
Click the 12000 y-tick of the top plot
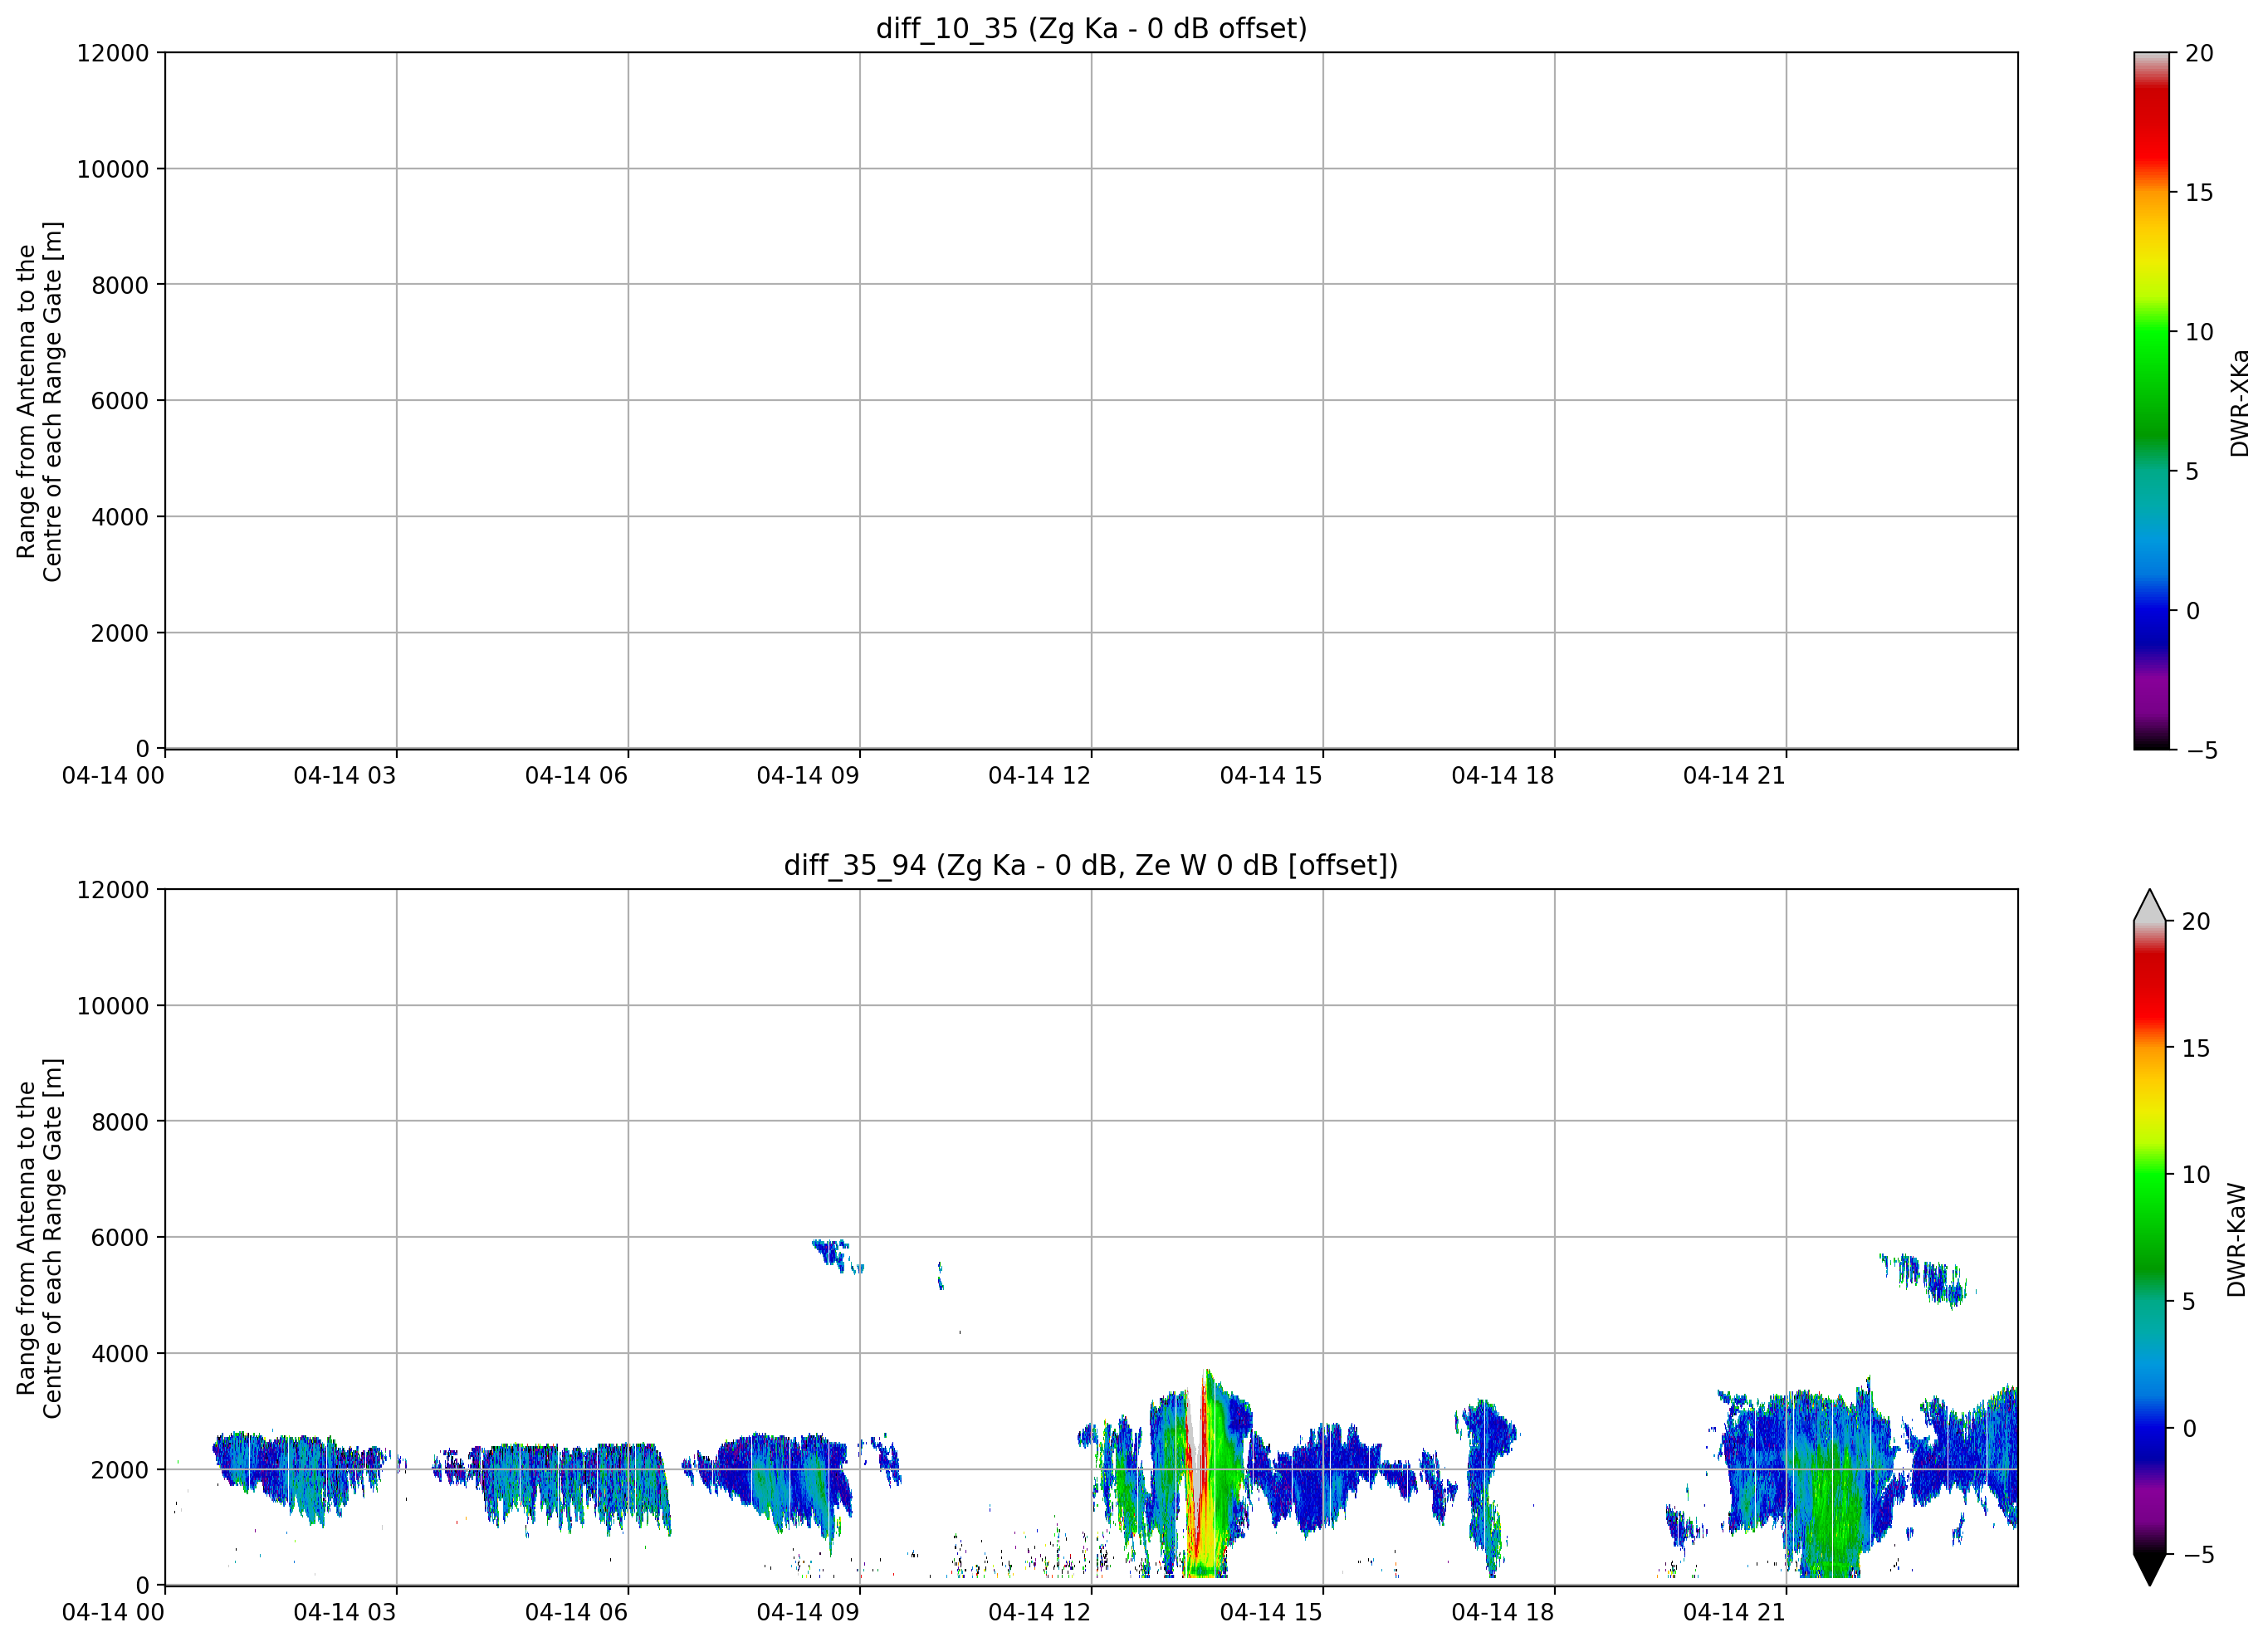113,53
